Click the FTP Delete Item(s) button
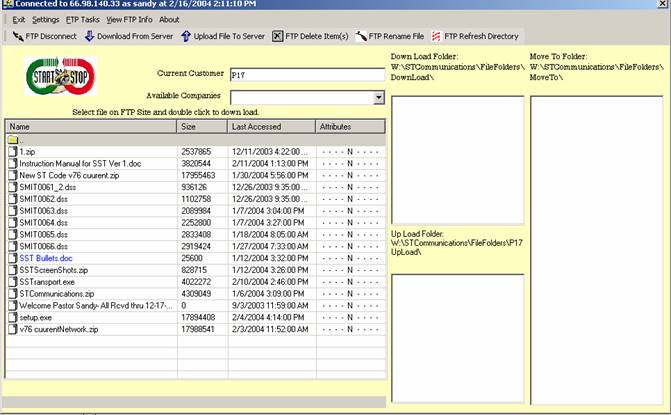 point(310,36)
